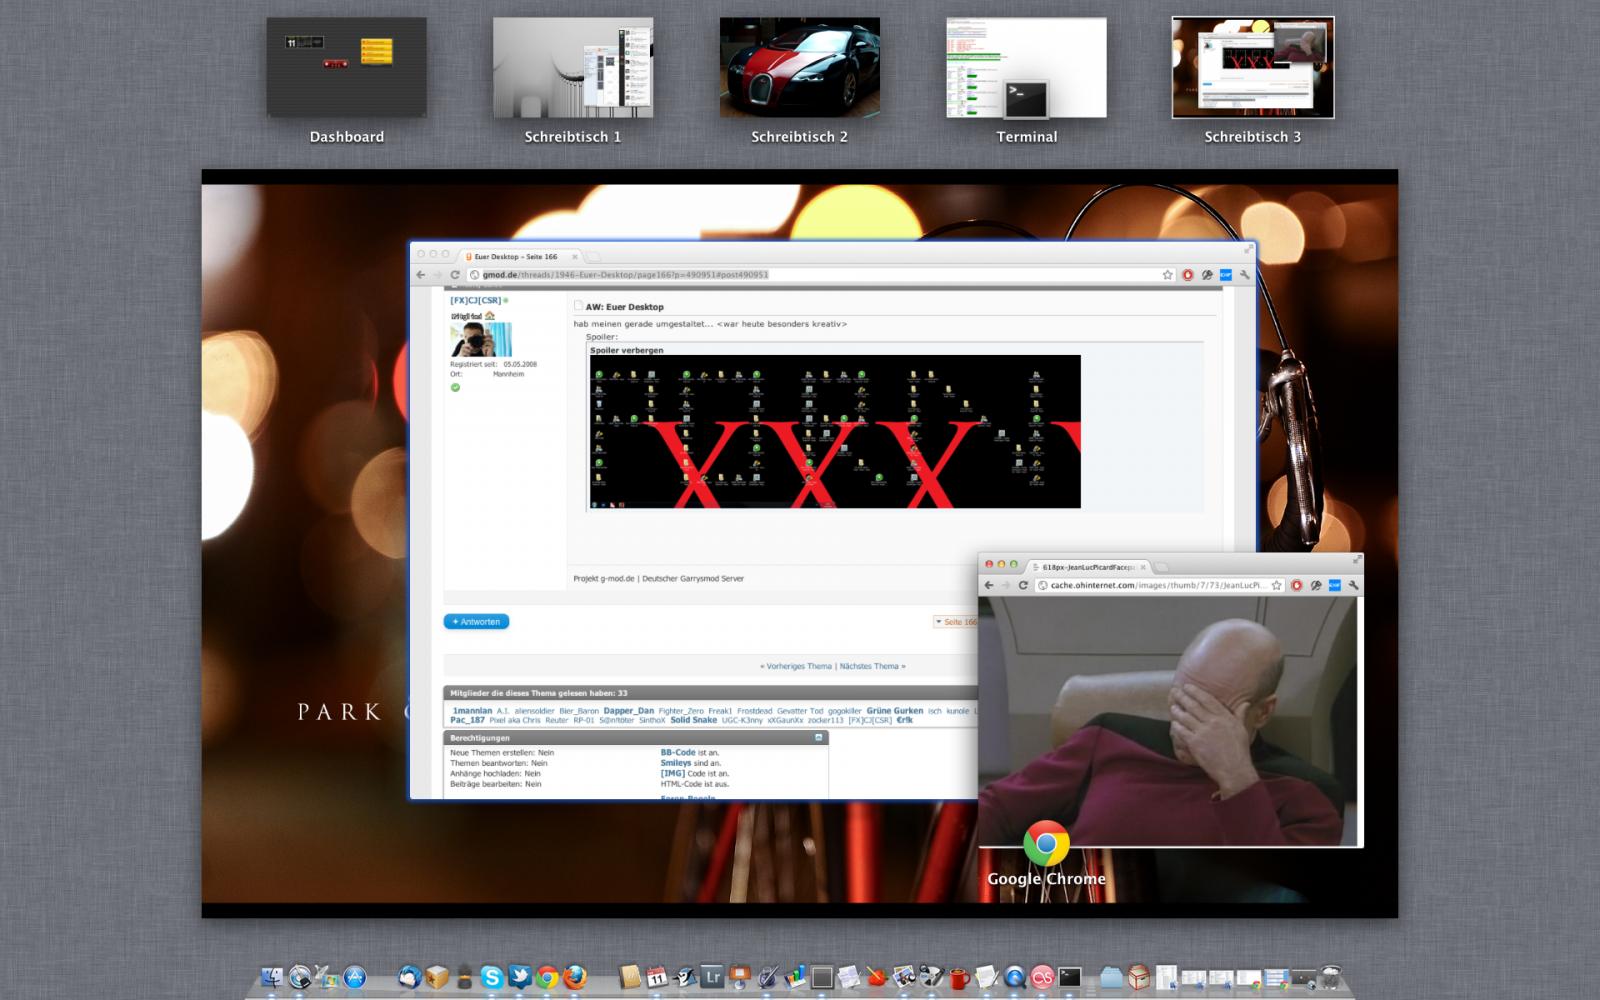The image size is (1600, 1000).
Task: Tick the checkbox beside 'AW: Euer Desktop'
Action: [x=578, y=306]
